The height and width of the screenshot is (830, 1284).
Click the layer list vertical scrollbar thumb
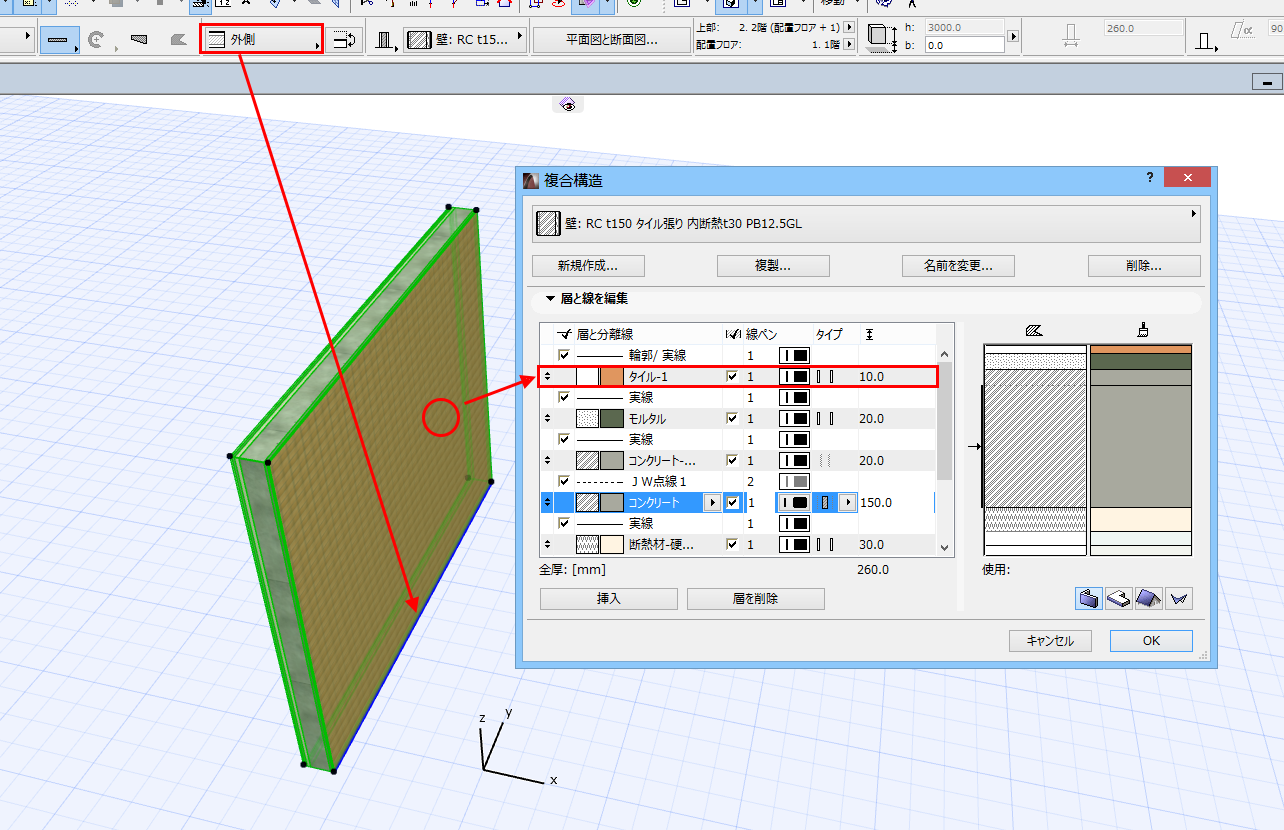(945, 420)
